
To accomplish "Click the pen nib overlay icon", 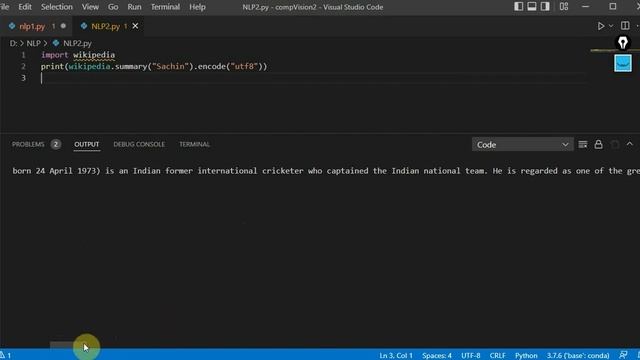I will click(x=622, y=42).
